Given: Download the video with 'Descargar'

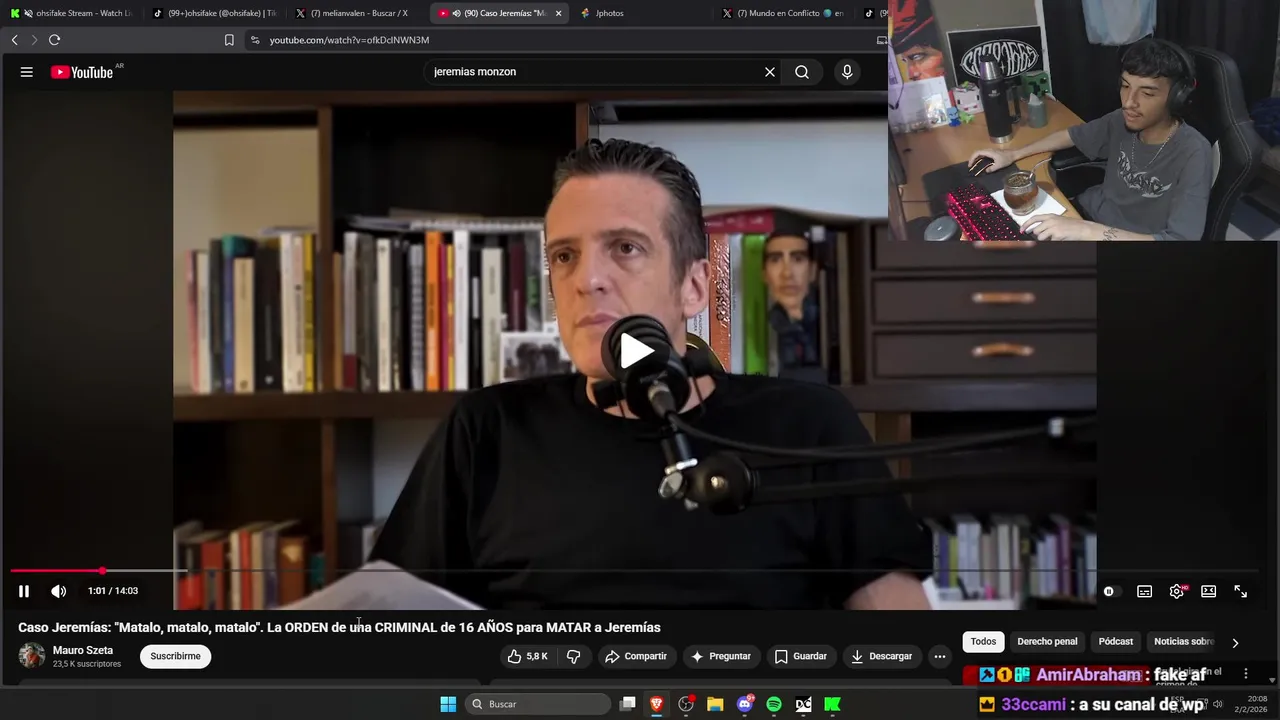Looking at the screenshot, I should (881, 656).
